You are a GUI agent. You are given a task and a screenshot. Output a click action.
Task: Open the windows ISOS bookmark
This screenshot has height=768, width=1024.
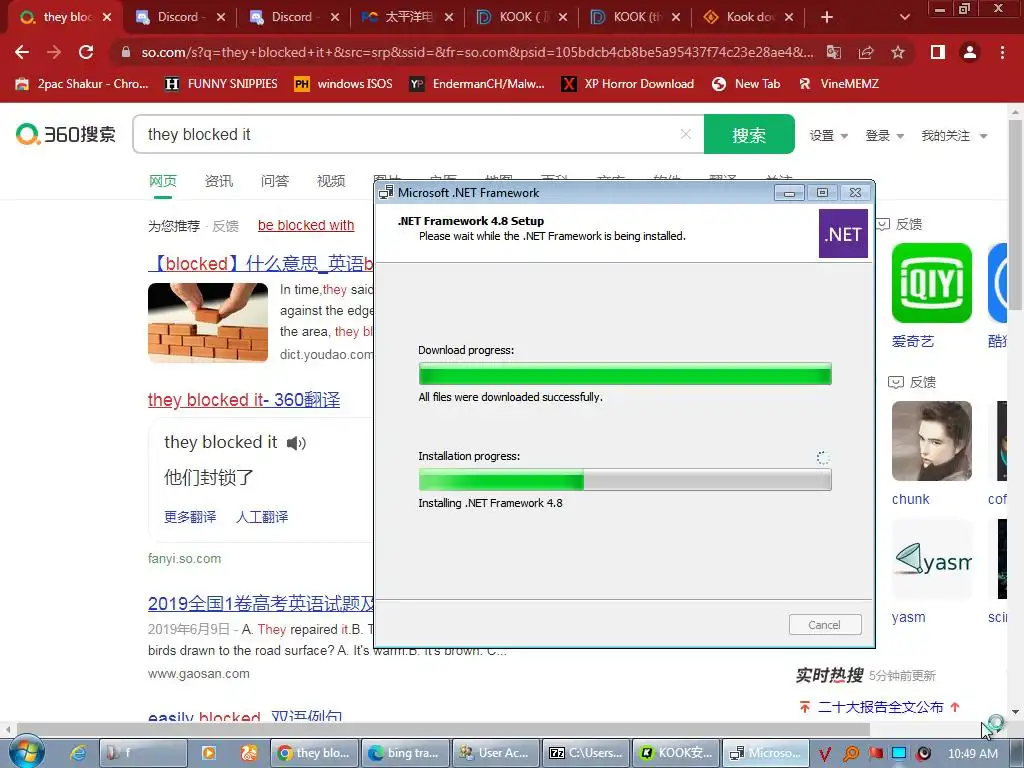click(344, 84)
